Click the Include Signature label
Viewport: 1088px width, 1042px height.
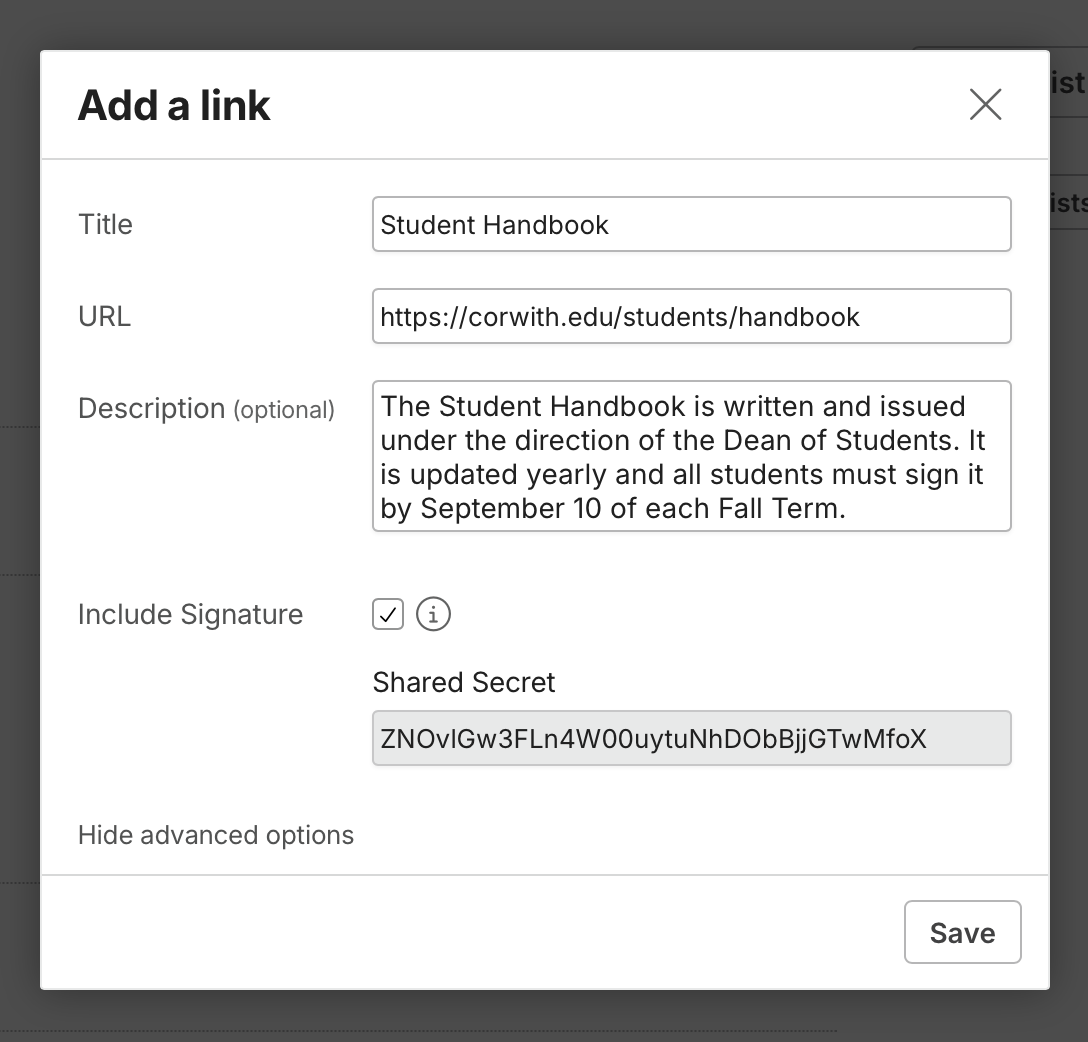tap(190, 615)
